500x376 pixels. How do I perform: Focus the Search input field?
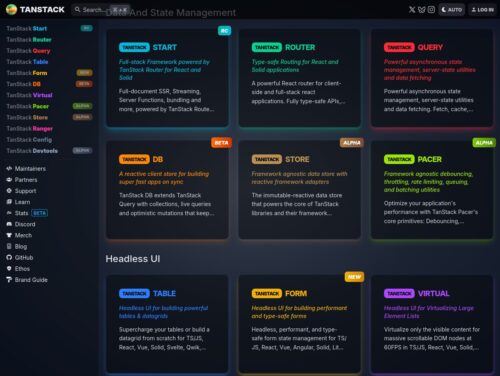(x=100, y=10)
